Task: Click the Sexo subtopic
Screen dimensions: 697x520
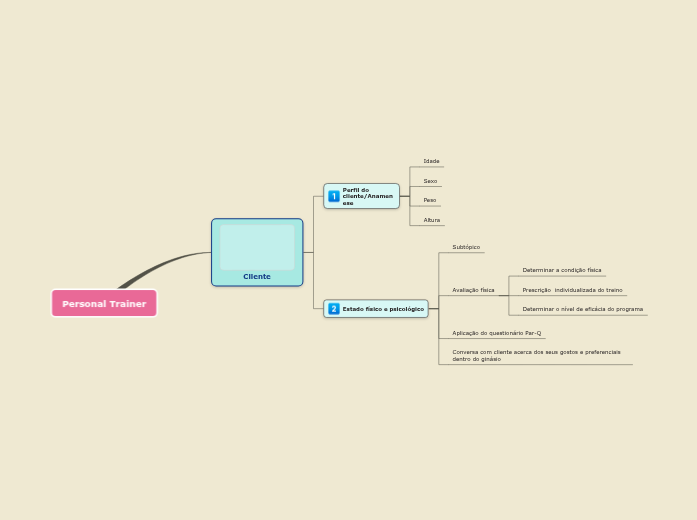Action: [x=430, y=181]
